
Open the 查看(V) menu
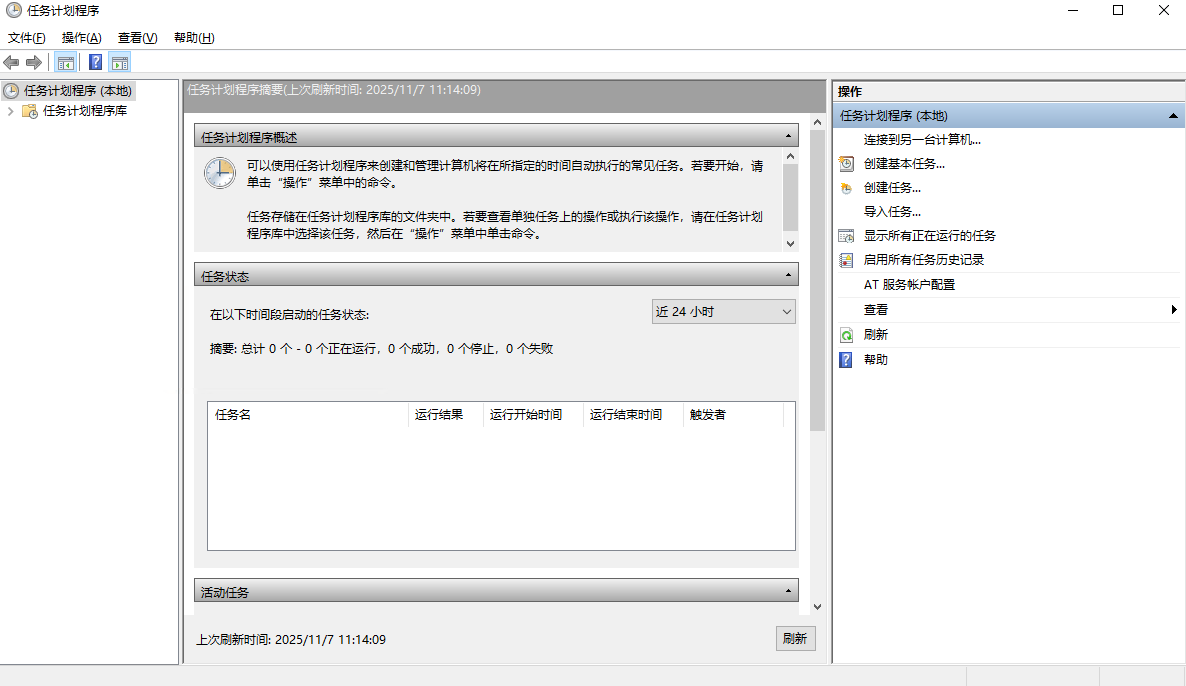coord(138,38)
